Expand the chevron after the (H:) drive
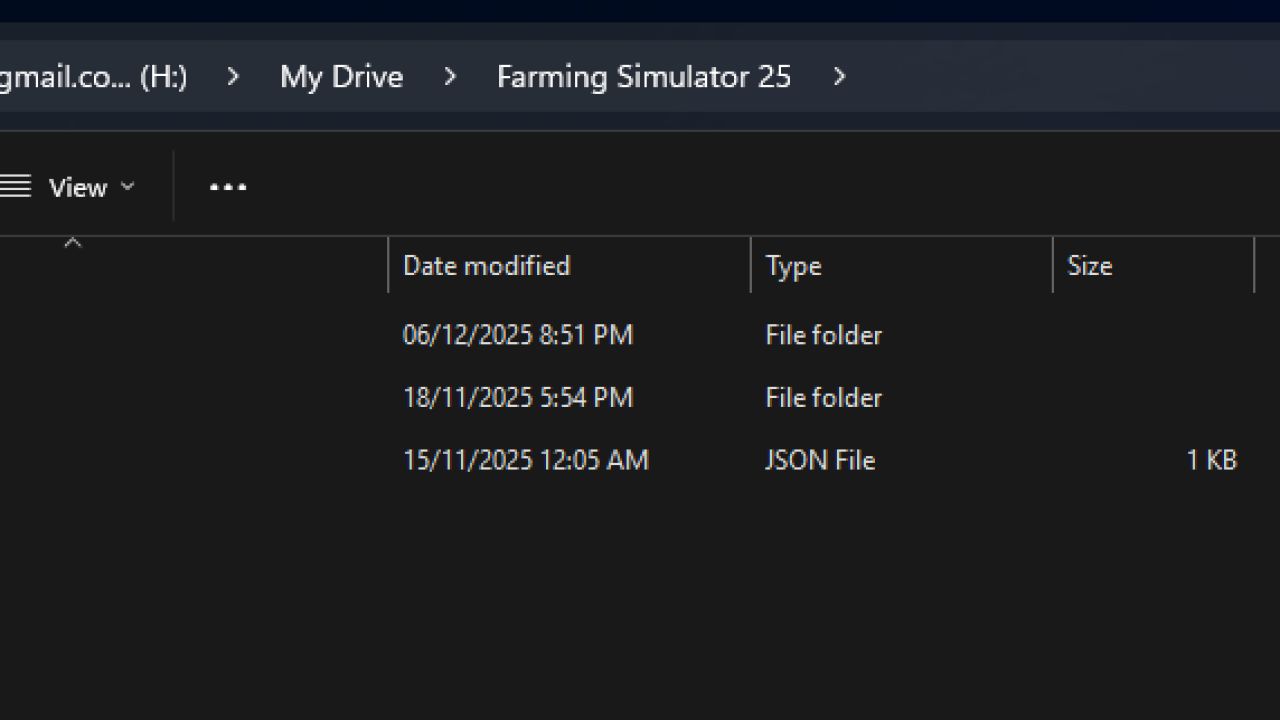 coord(233,77)
